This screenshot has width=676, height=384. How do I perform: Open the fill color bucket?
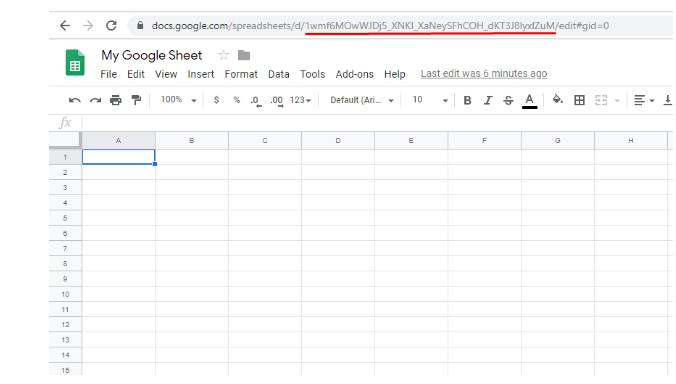click(557, 100)
